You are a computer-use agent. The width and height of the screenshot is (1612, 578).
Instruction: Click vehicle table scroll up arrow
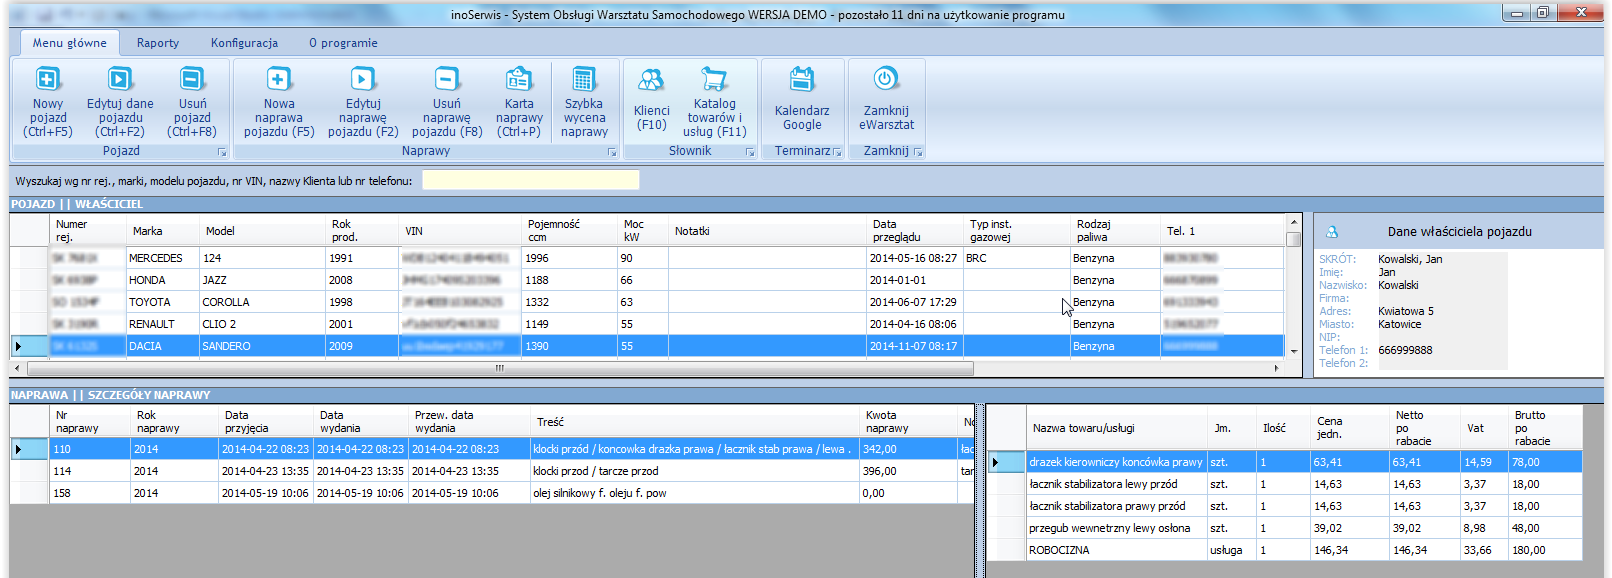click(x=1294, y=222)
